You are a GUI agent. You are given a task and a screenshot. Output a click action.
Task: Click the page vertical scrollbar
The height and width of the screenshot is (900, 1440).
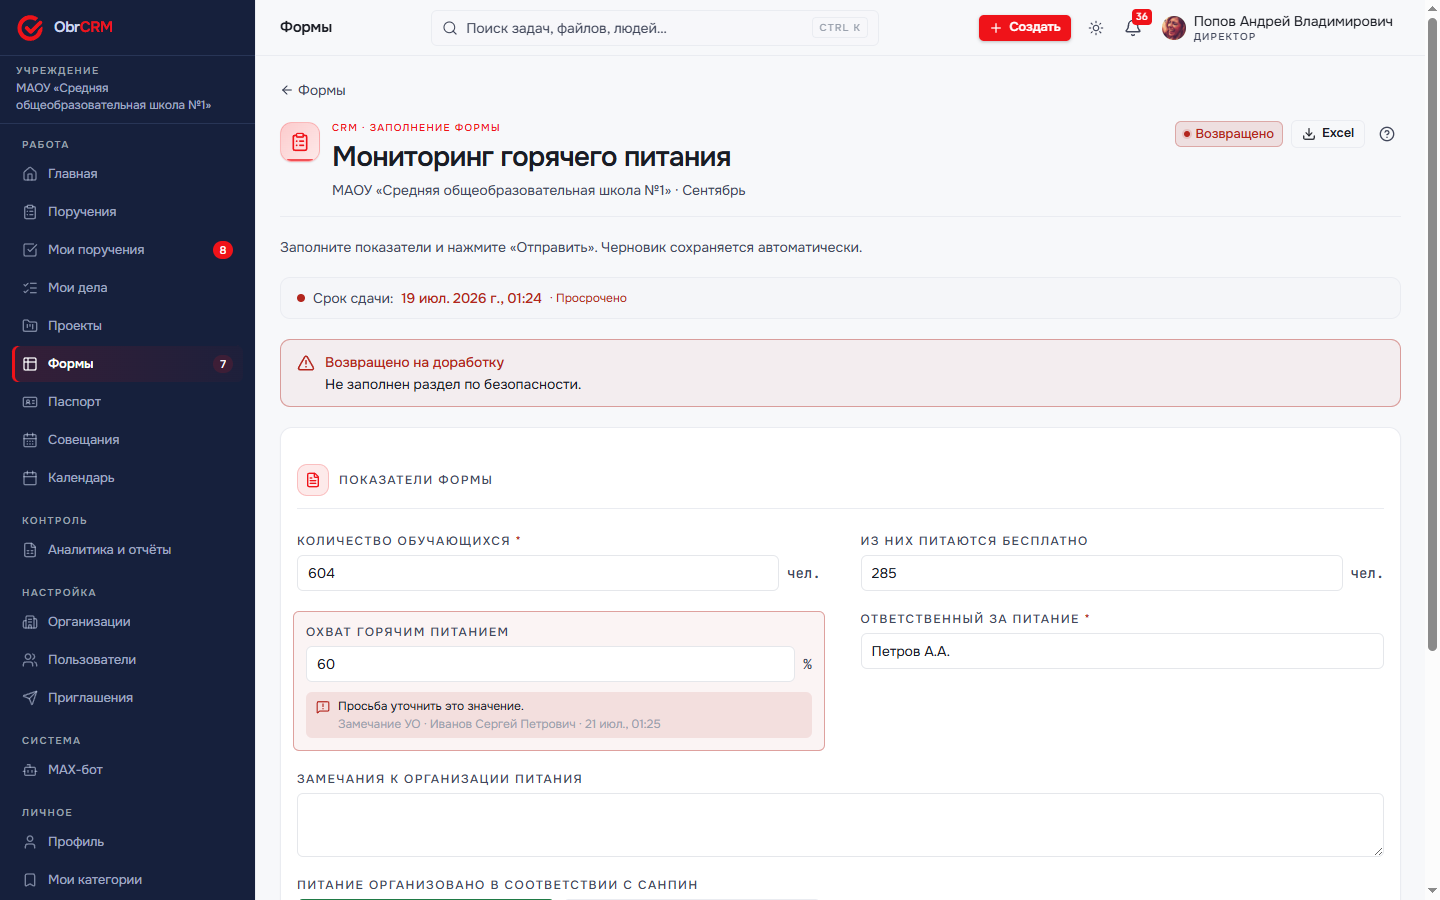pos(1432,335)
